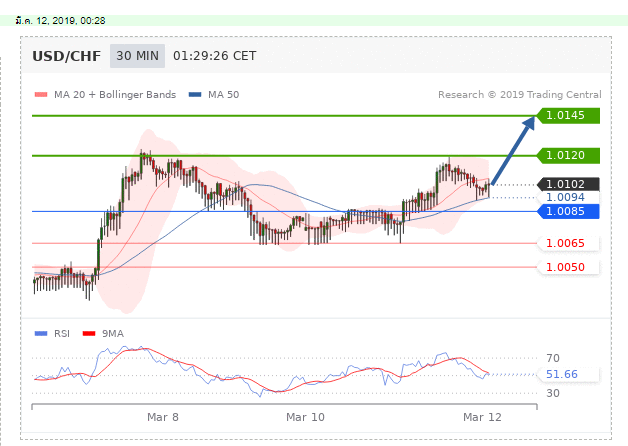Select the USD/CHF pair title
Image resolution: width=628 pixels, height=446 pixels.
(66, 56)
